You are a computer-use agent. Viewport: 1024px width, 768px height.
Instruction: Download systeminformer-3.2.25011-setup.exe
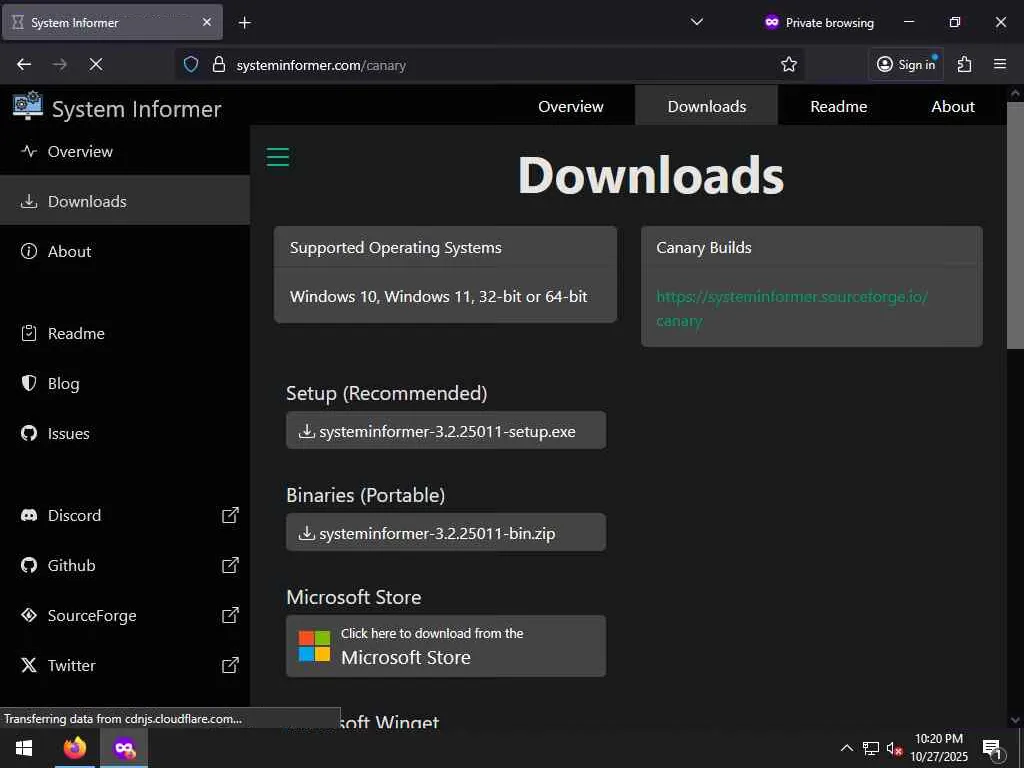pyautogui.click(x=446, y=430)
